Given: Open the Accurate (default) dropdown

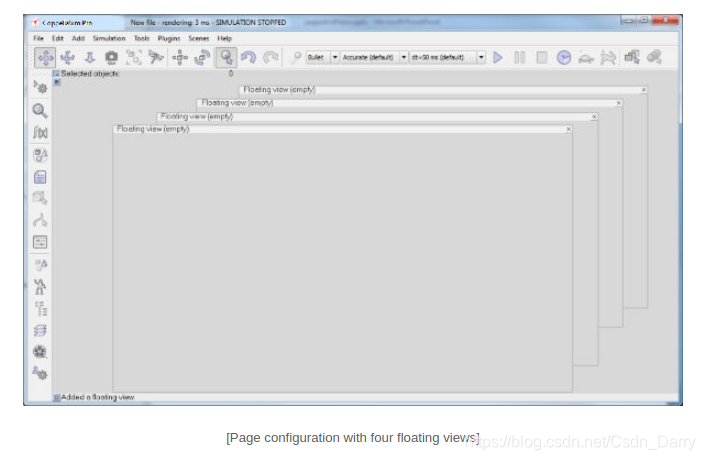Looking at the screenshot, I should coord(375,58).
